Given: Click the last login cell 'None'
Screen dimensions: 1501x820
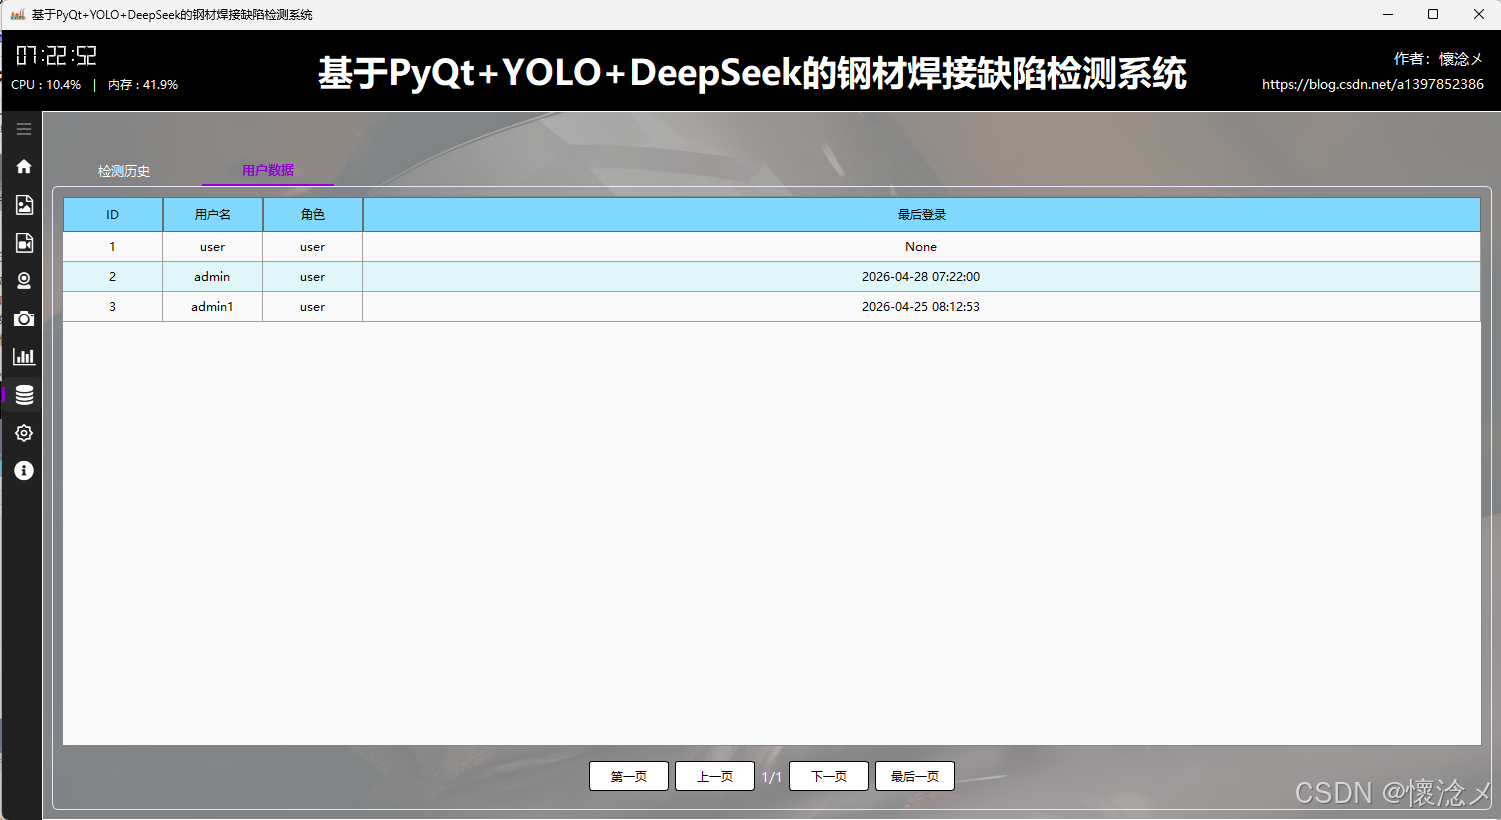Looking at the screenshot, I should tap(921, 247).
